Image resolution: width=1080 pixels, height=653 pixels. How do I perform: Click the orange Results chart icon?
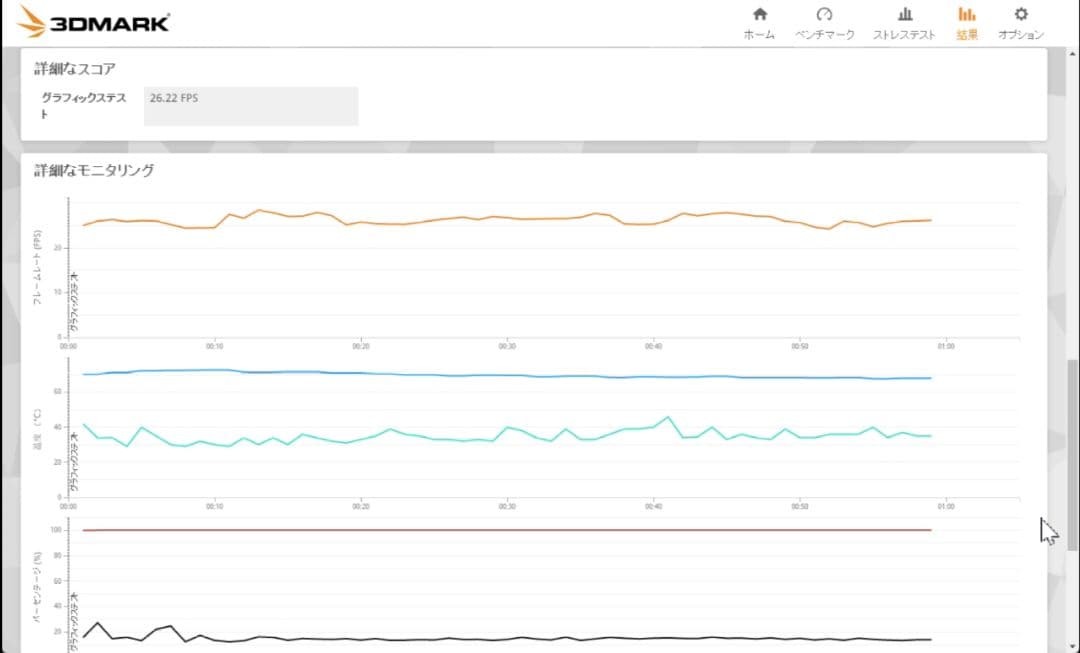tap(966, 14)
